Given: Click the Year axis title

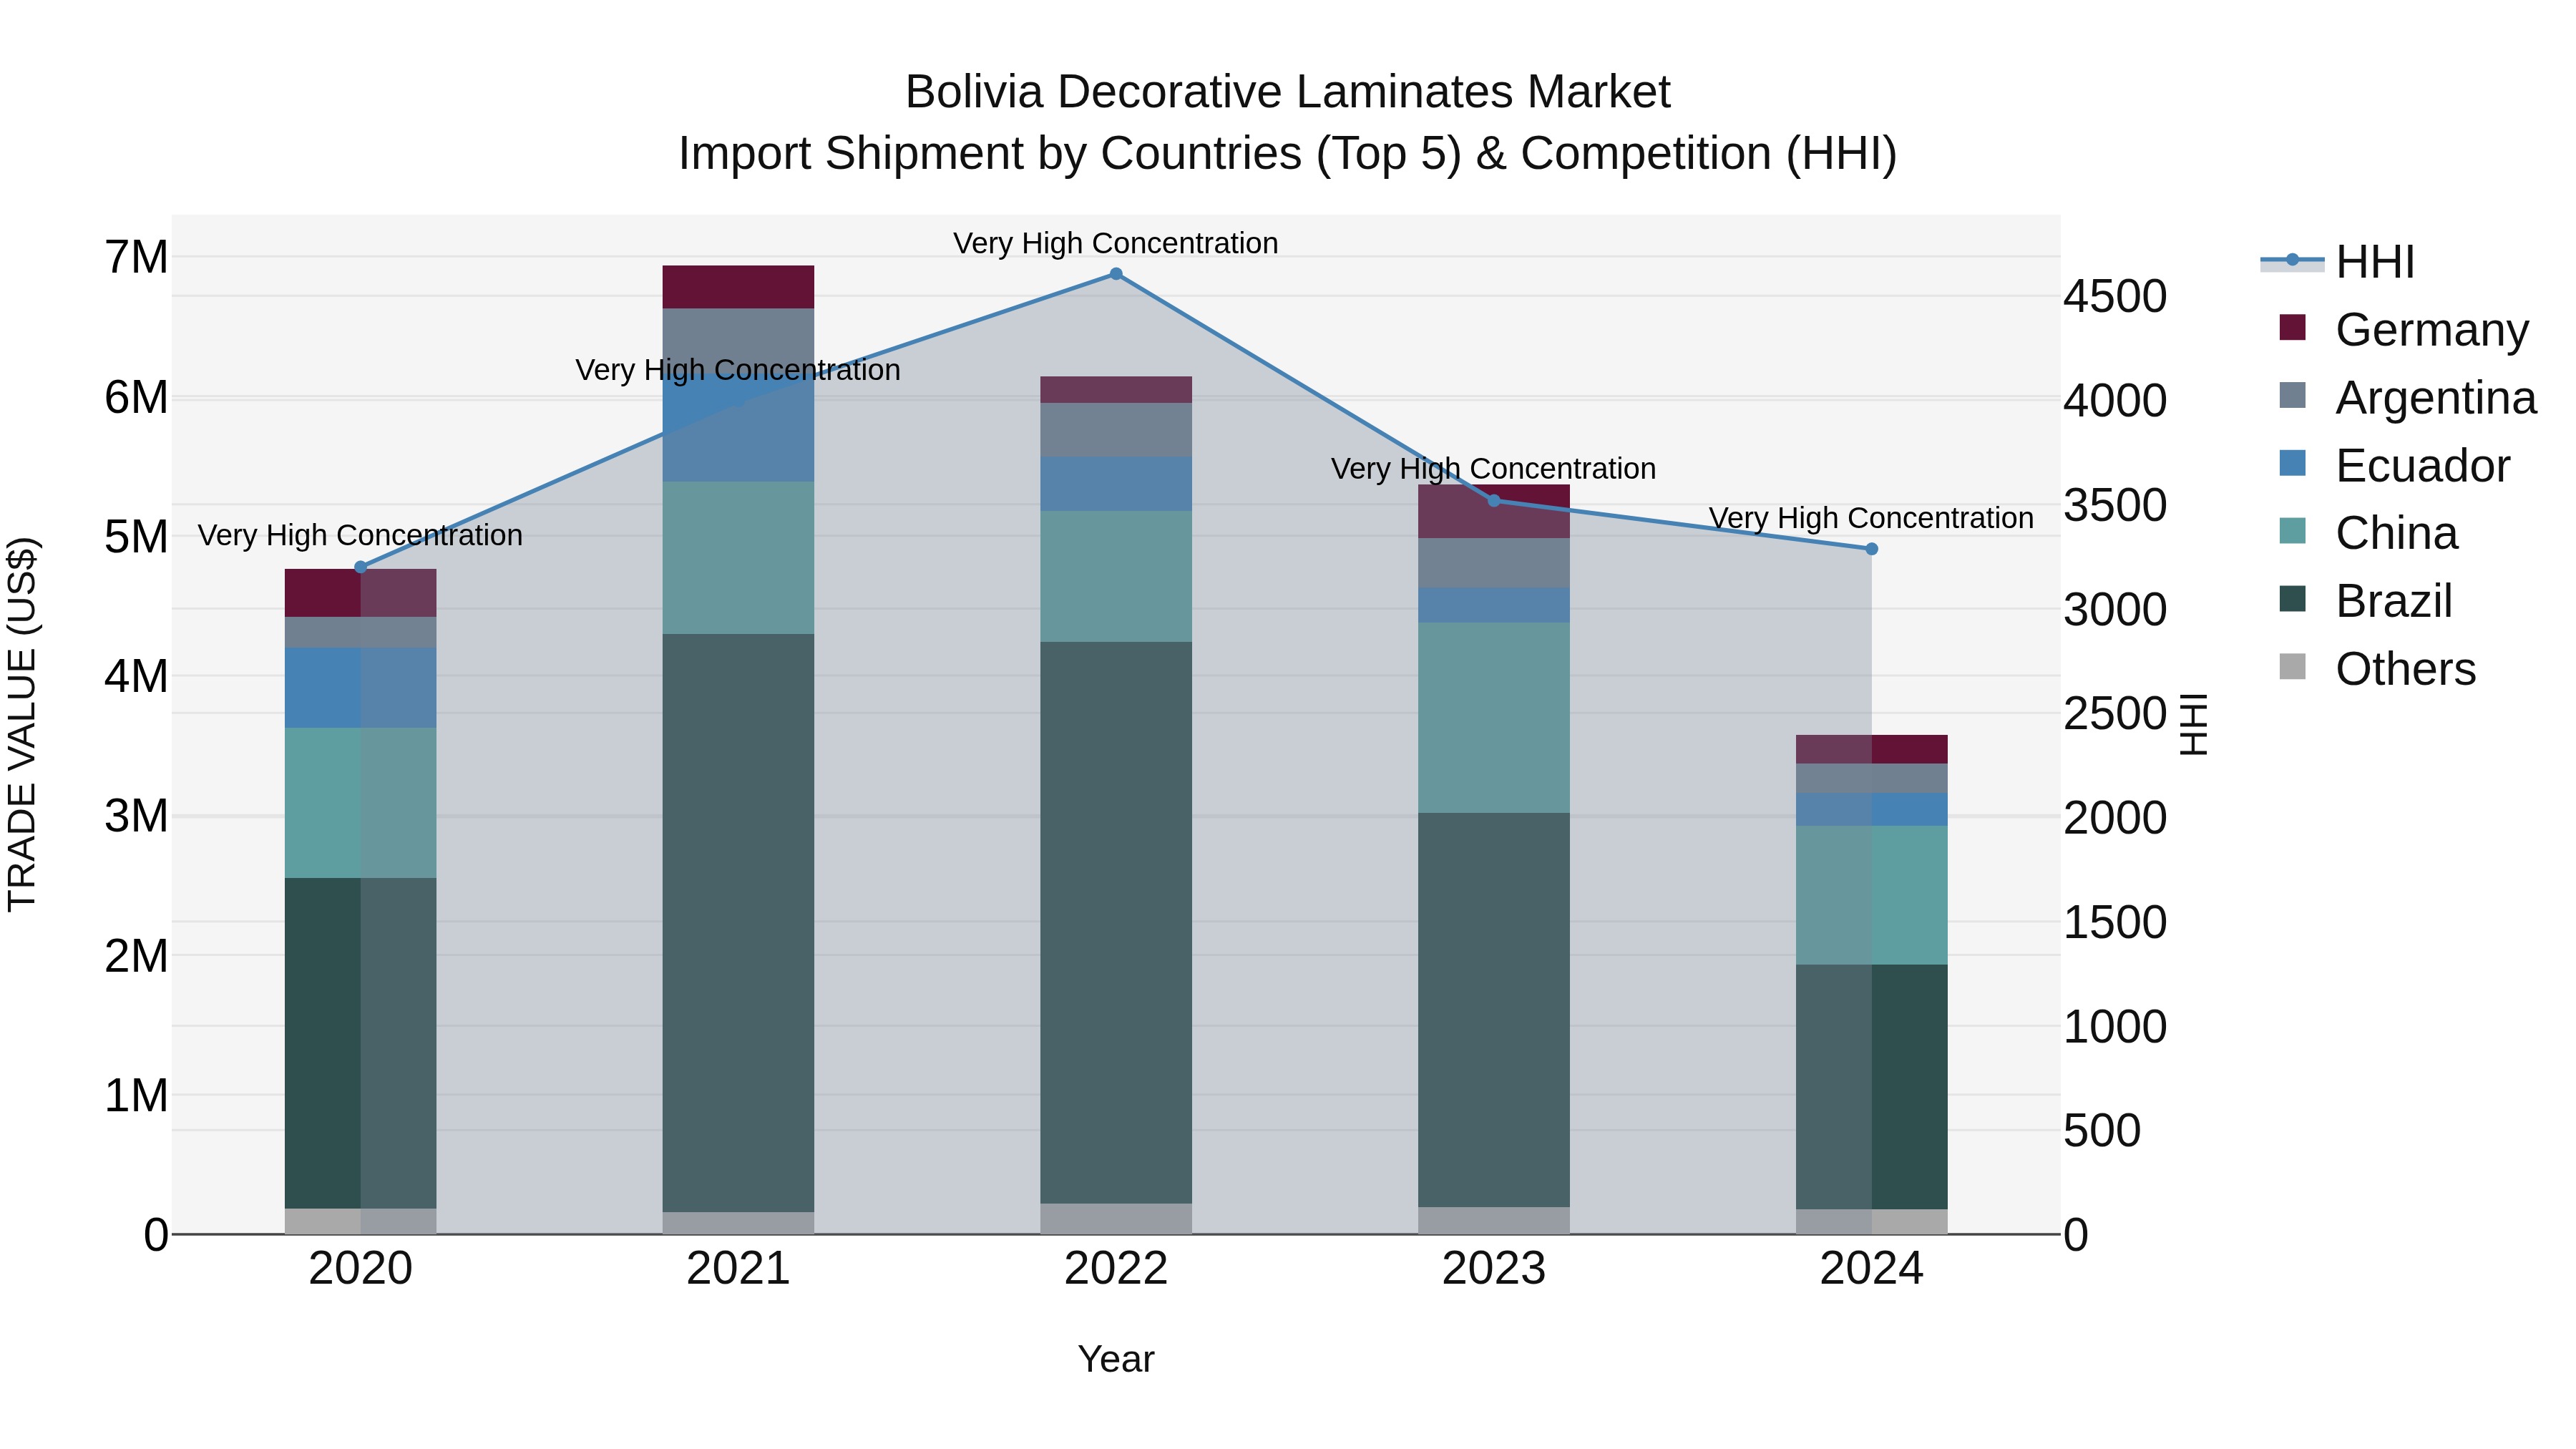Looking at the screenshot, I should coord(1116,1359).
